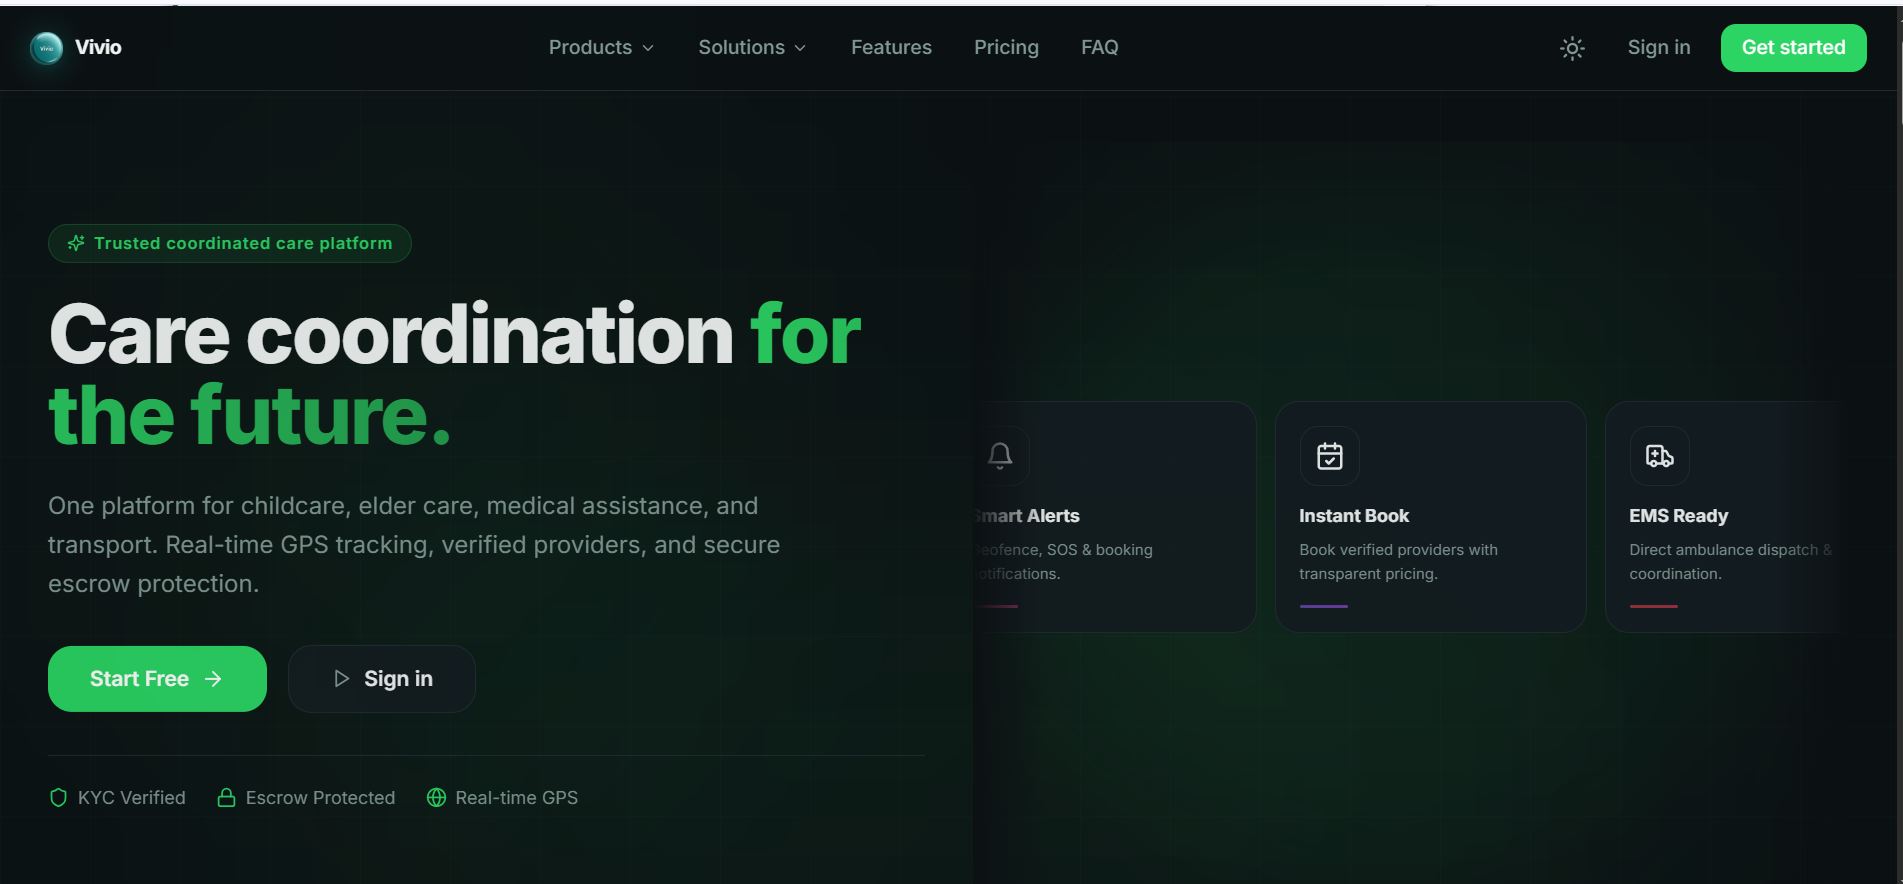This screenshot has width=1903, height=884.
Task: Click the sparkle icon in the Trusted badge
Action: click(76, 243)
